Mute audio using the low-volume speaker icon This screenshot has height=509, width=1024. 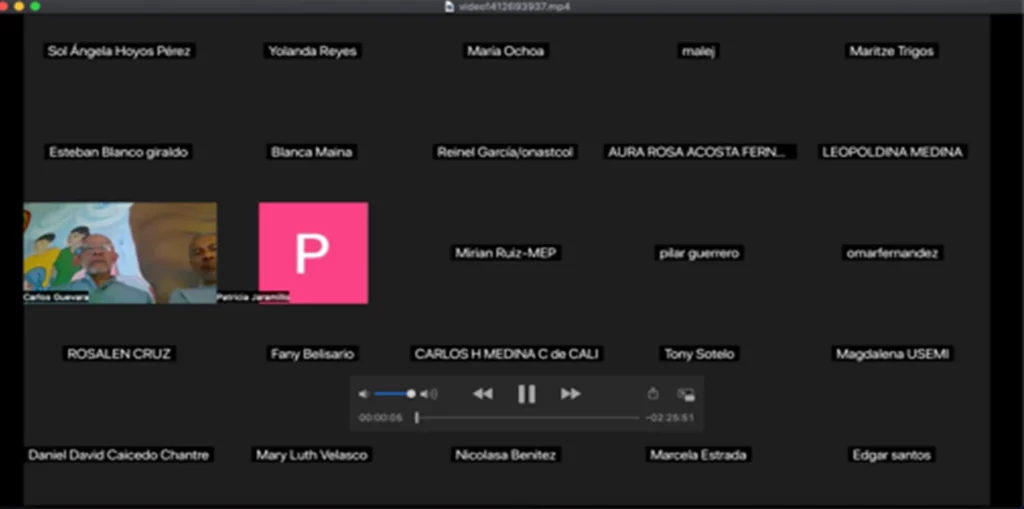(363, 394)
